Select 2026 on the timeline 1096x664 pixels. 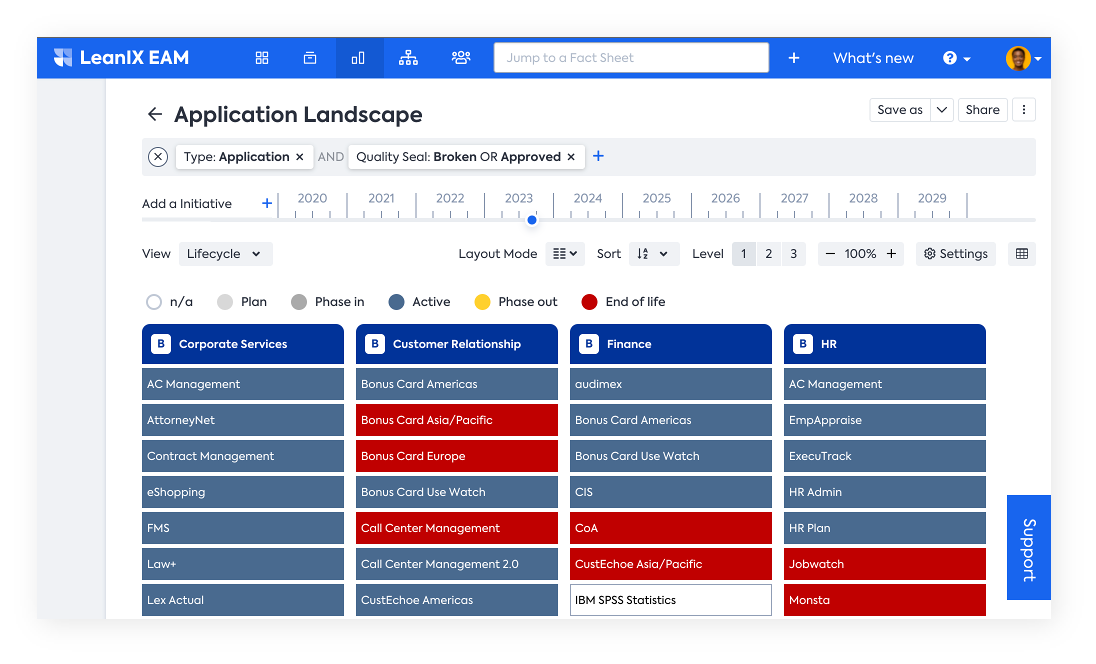pos(725,199)
